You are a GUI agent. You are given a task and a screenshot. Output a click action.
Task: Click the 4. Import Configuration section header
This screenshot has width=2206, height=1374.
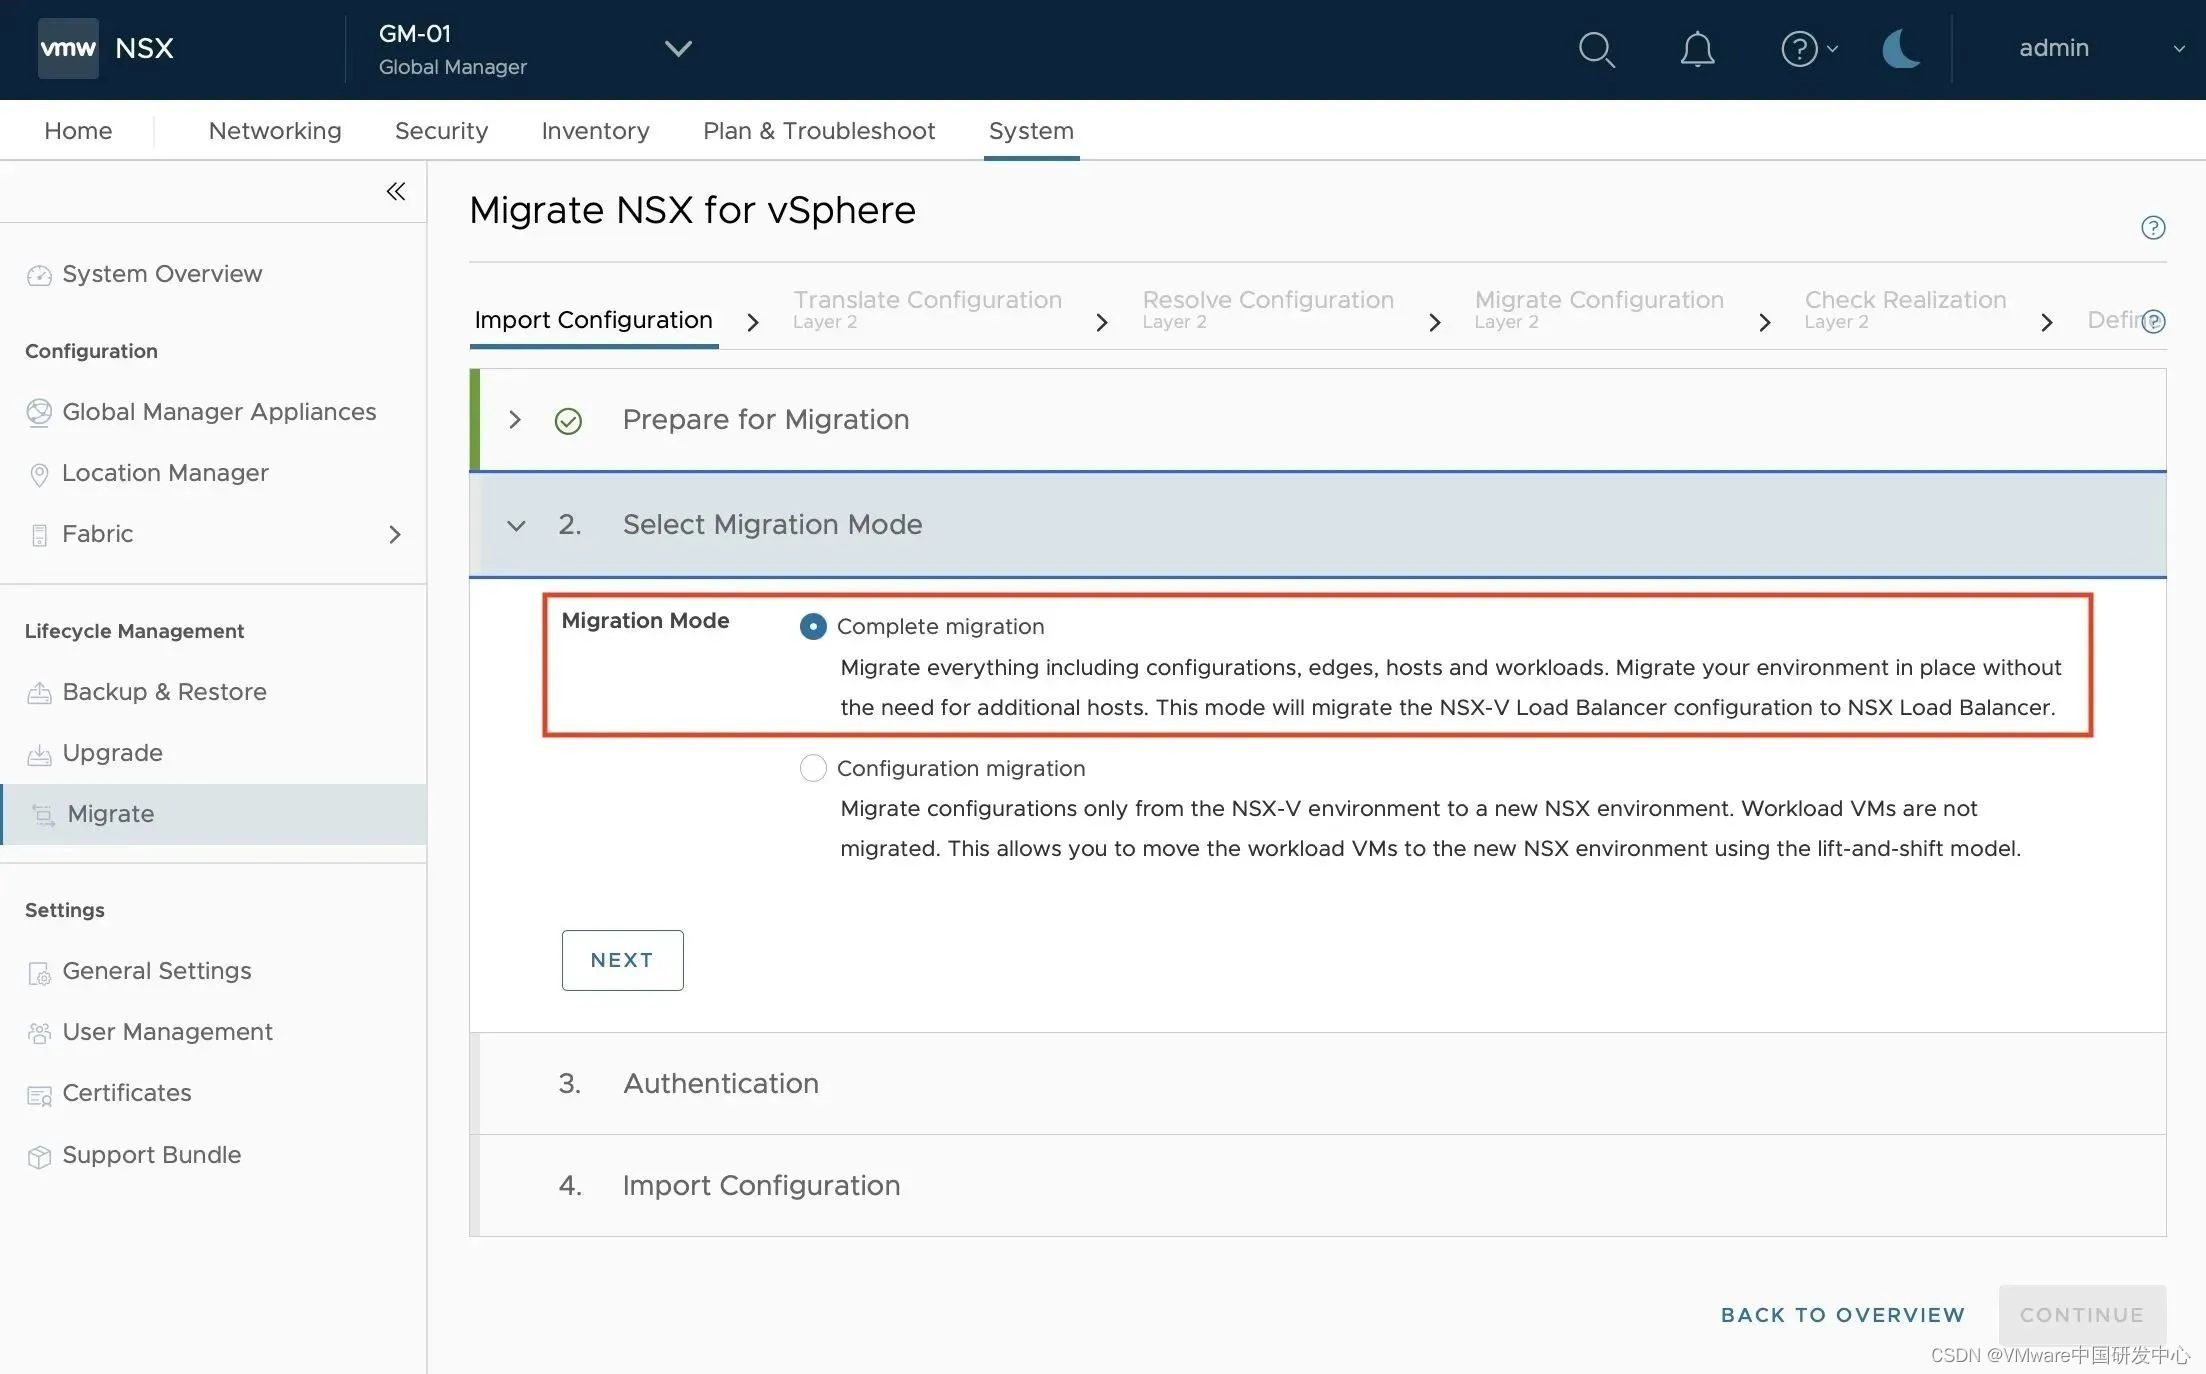pyautogui.click(x=1317, y=1186)
